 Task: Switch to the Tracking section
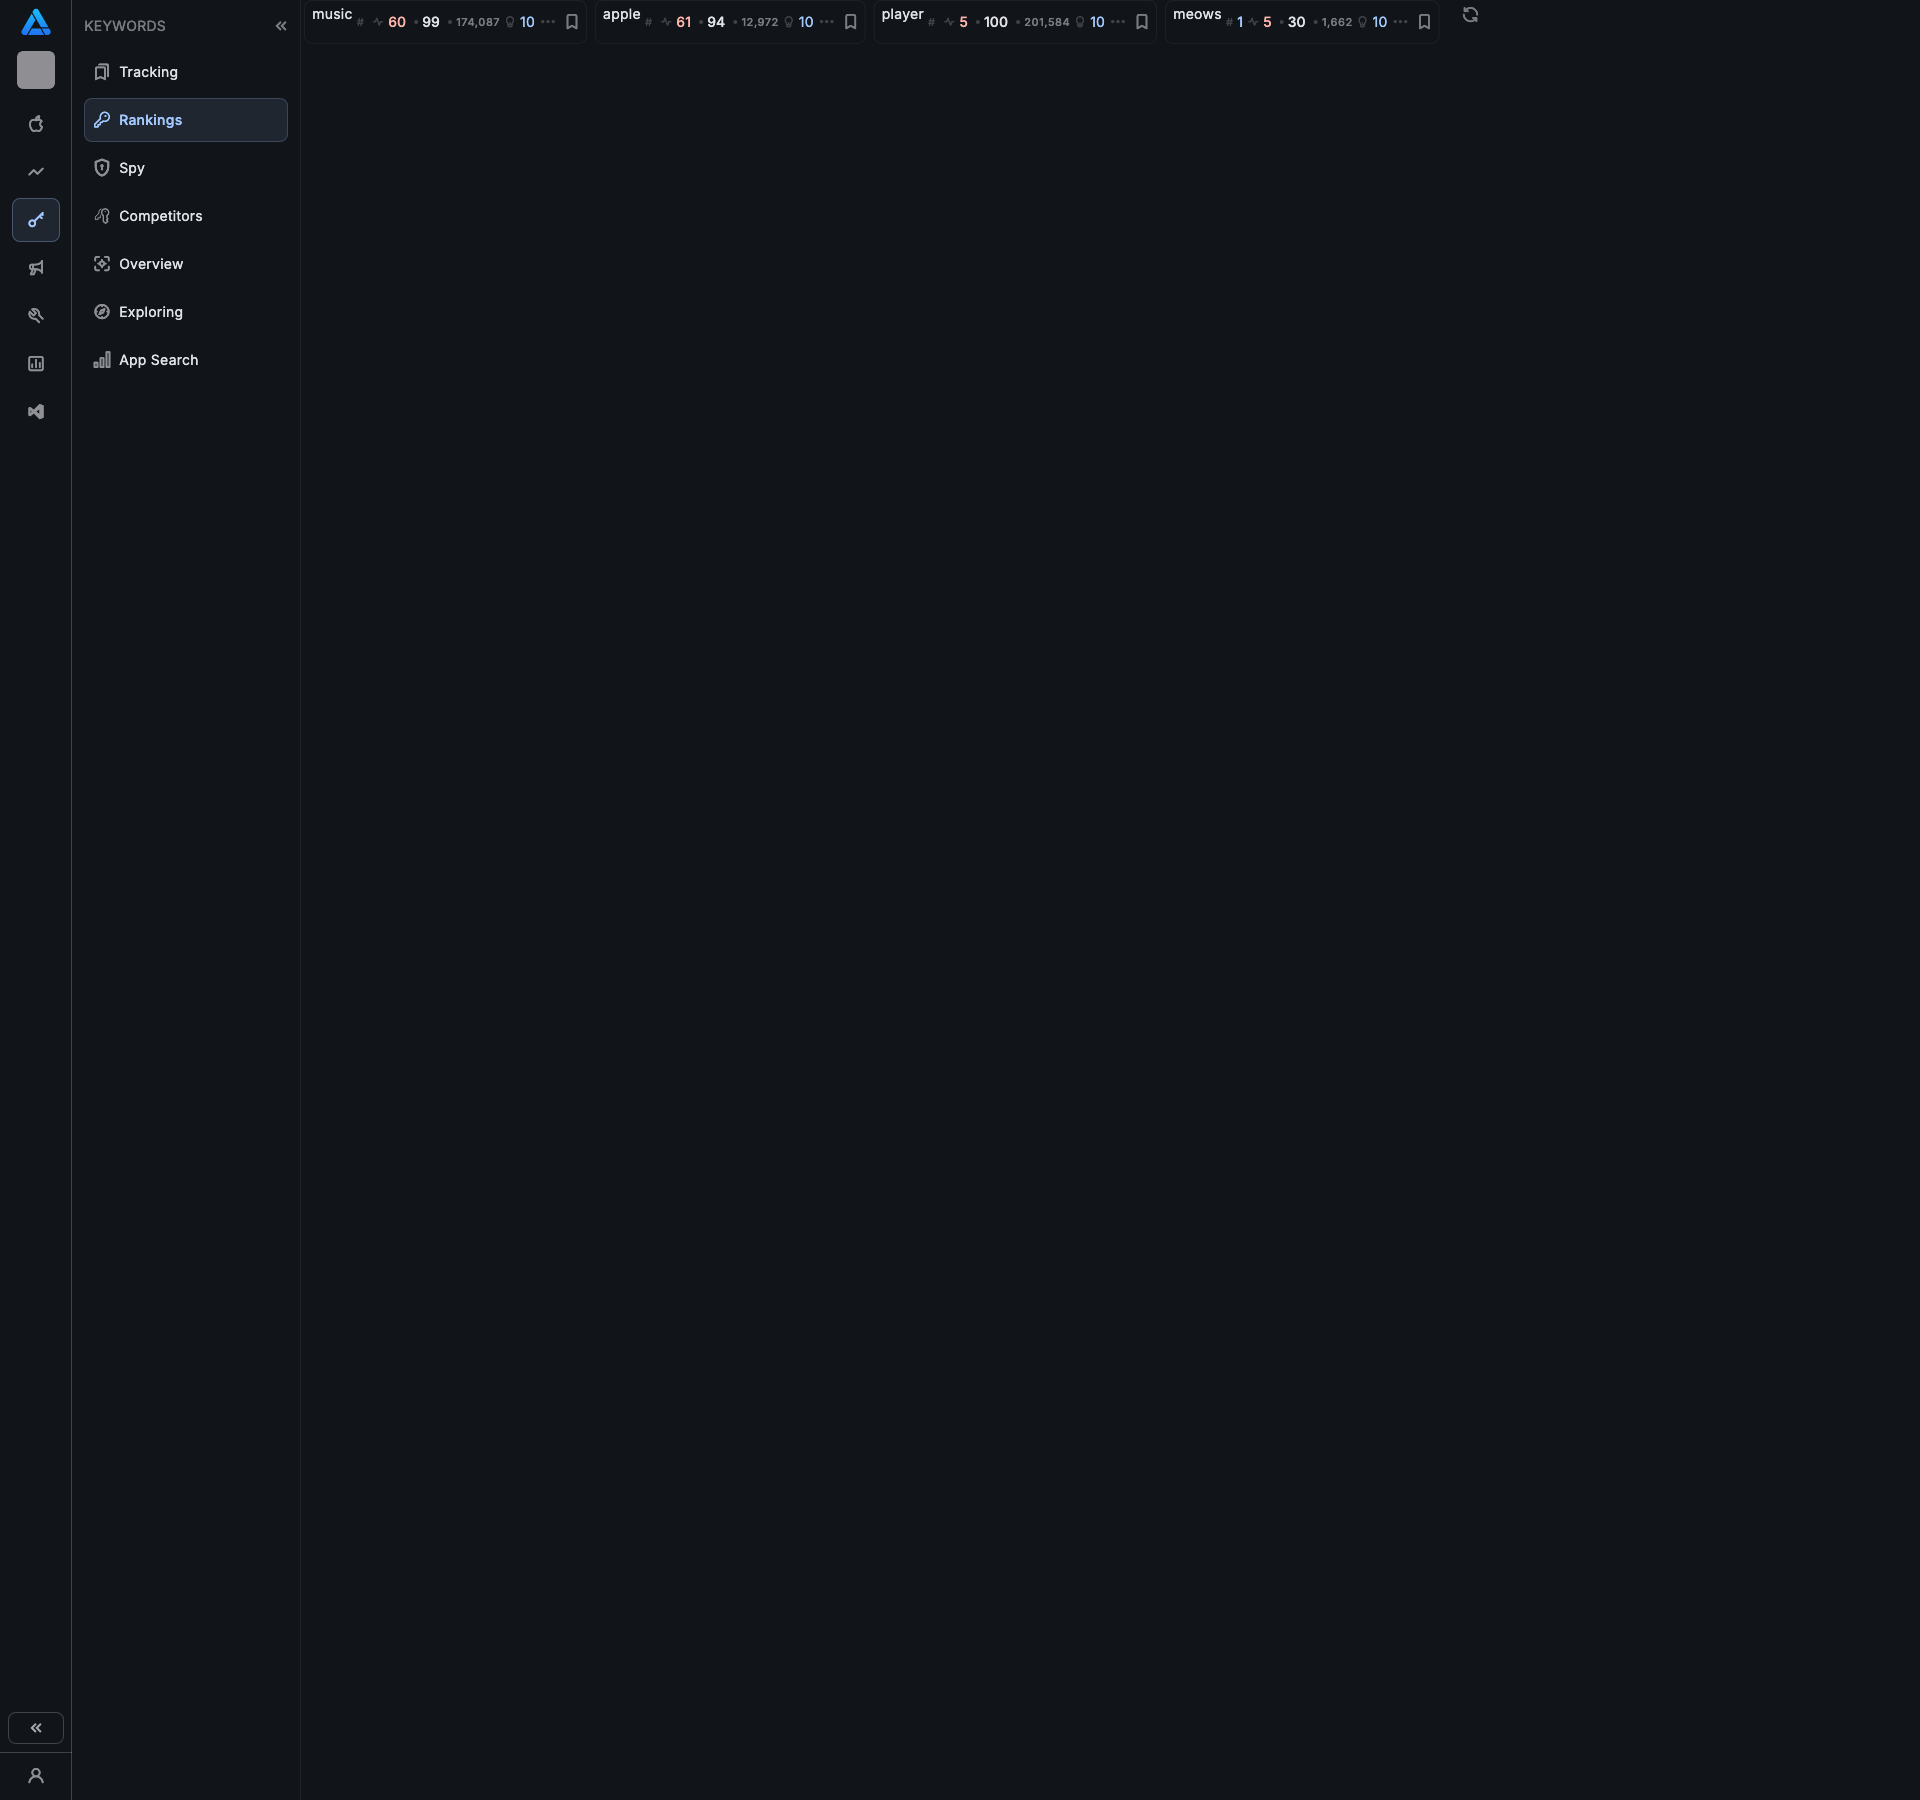pos(147,72)
